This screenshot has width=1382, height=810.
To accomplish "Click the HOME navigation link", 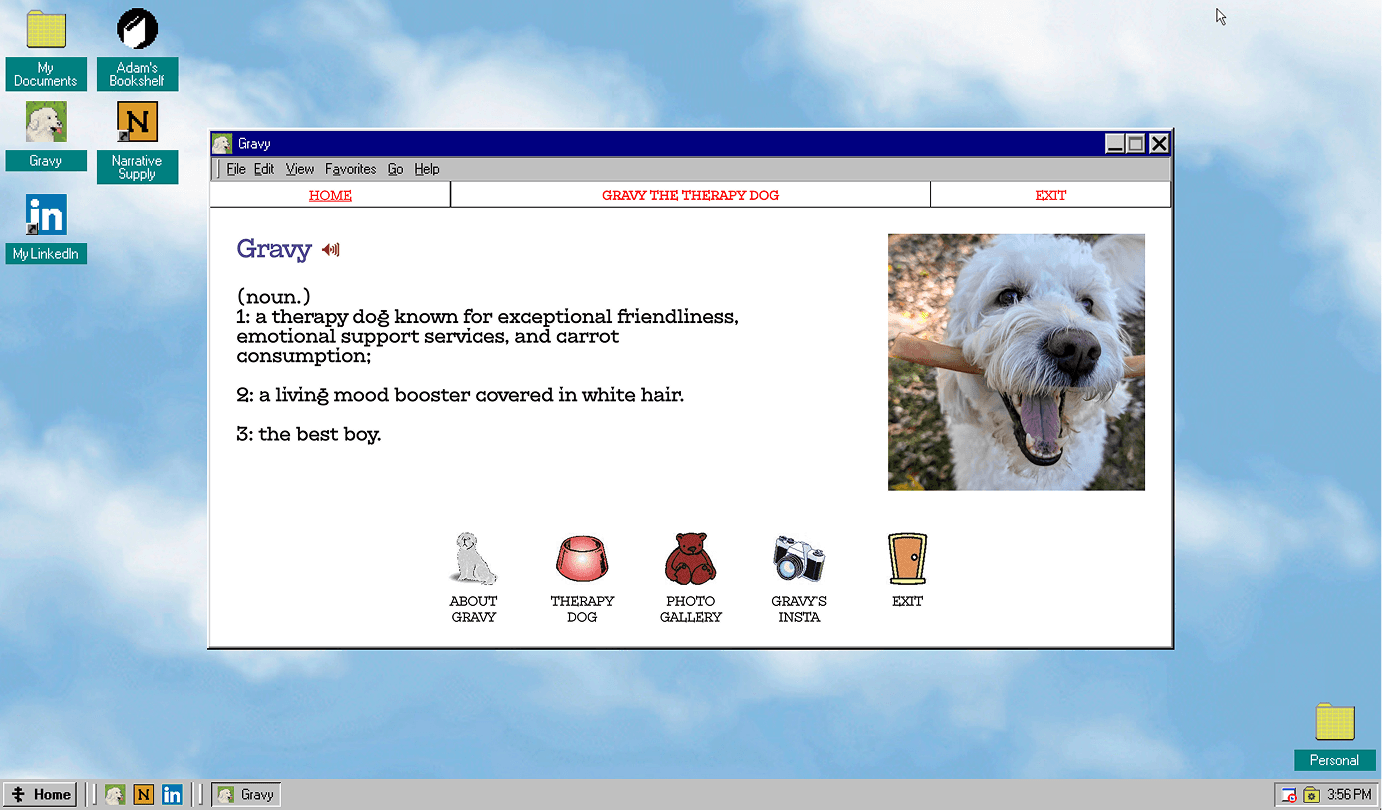I will click(x=330, y=195).
